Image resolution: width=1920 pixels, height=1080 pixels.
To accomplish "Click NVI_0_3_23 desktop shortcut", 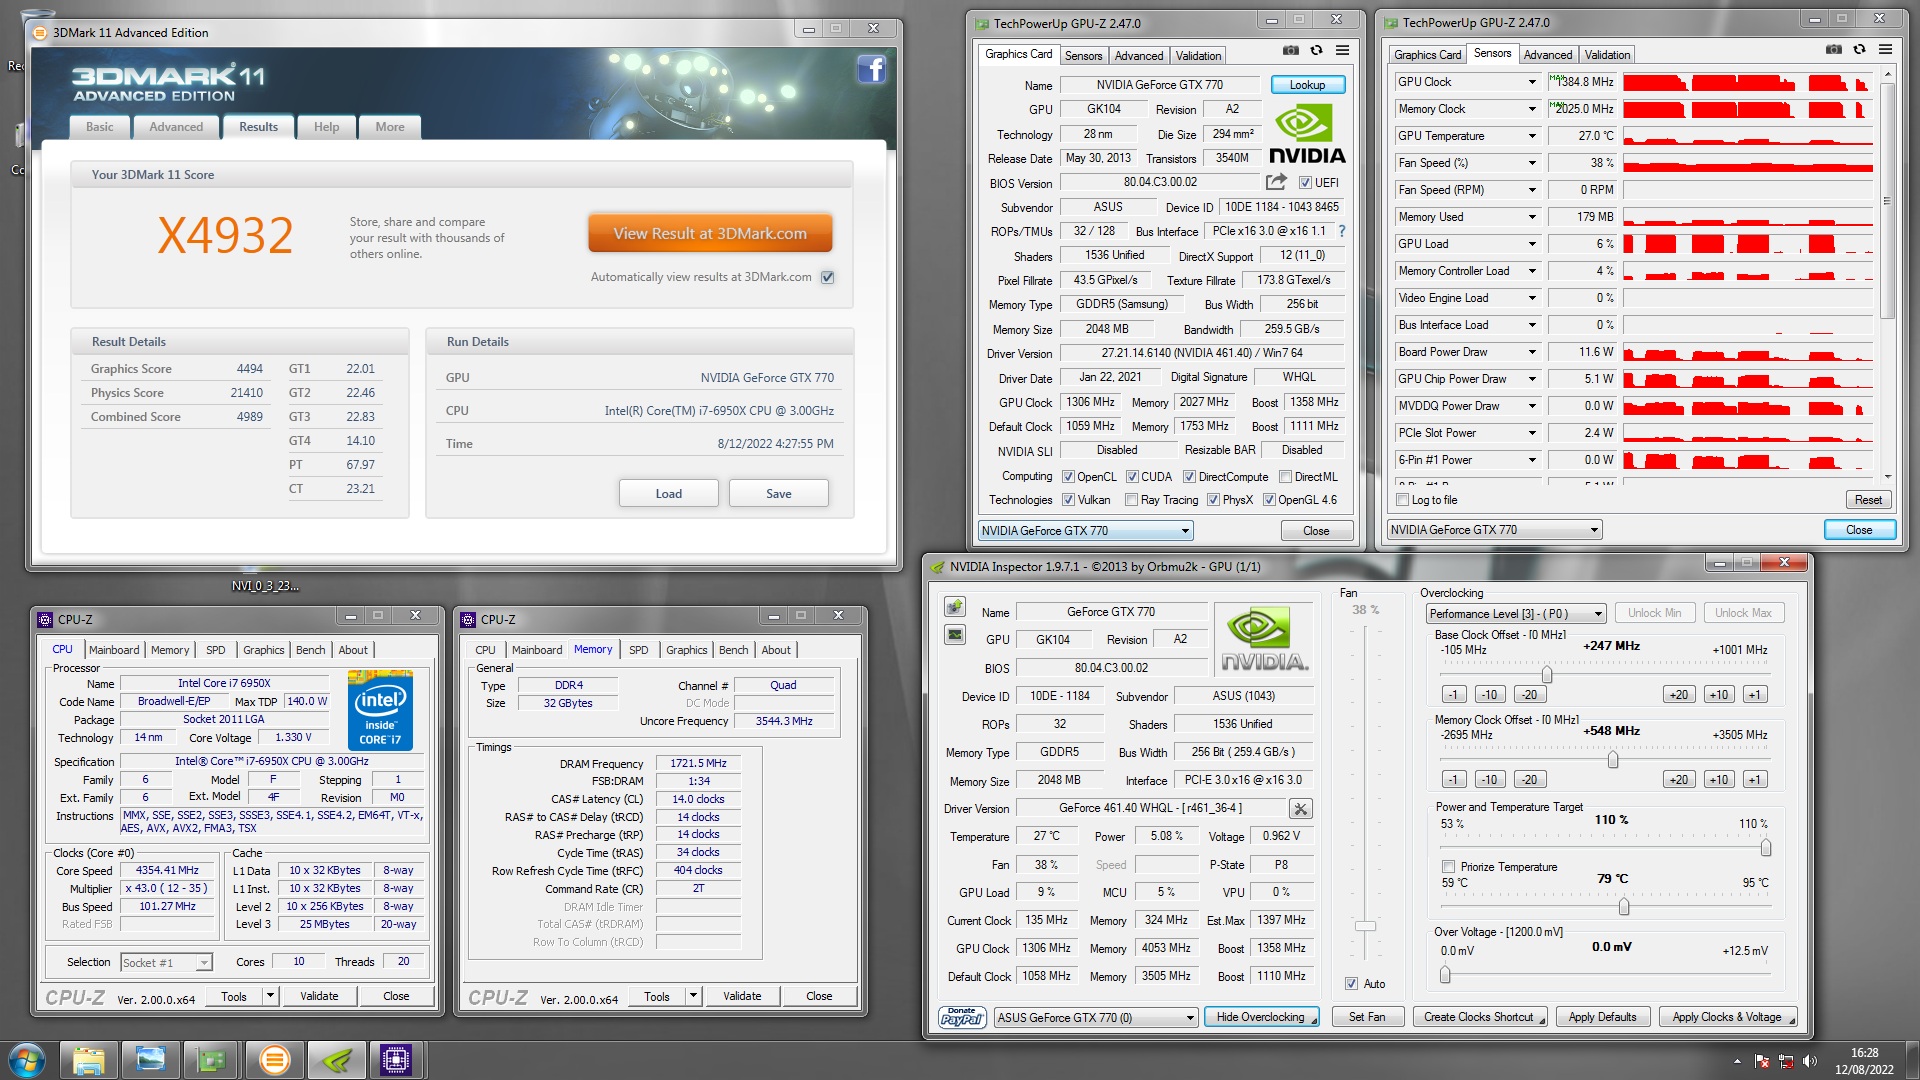I will point(265,586).
